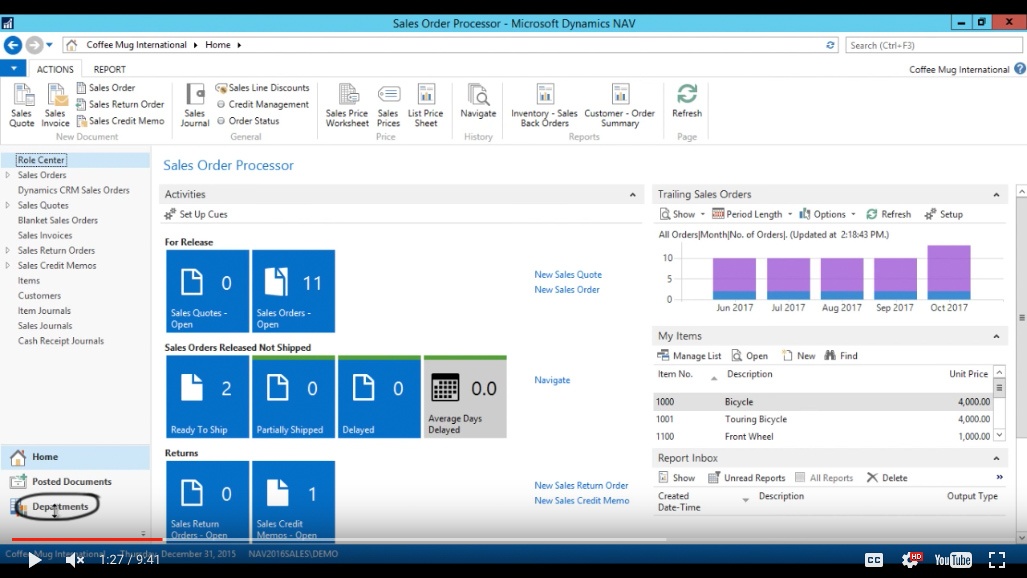The width and height of the screenshot is (1027, 578).
Task: Click the New Sales Quote link
Action: coord(567,275)
